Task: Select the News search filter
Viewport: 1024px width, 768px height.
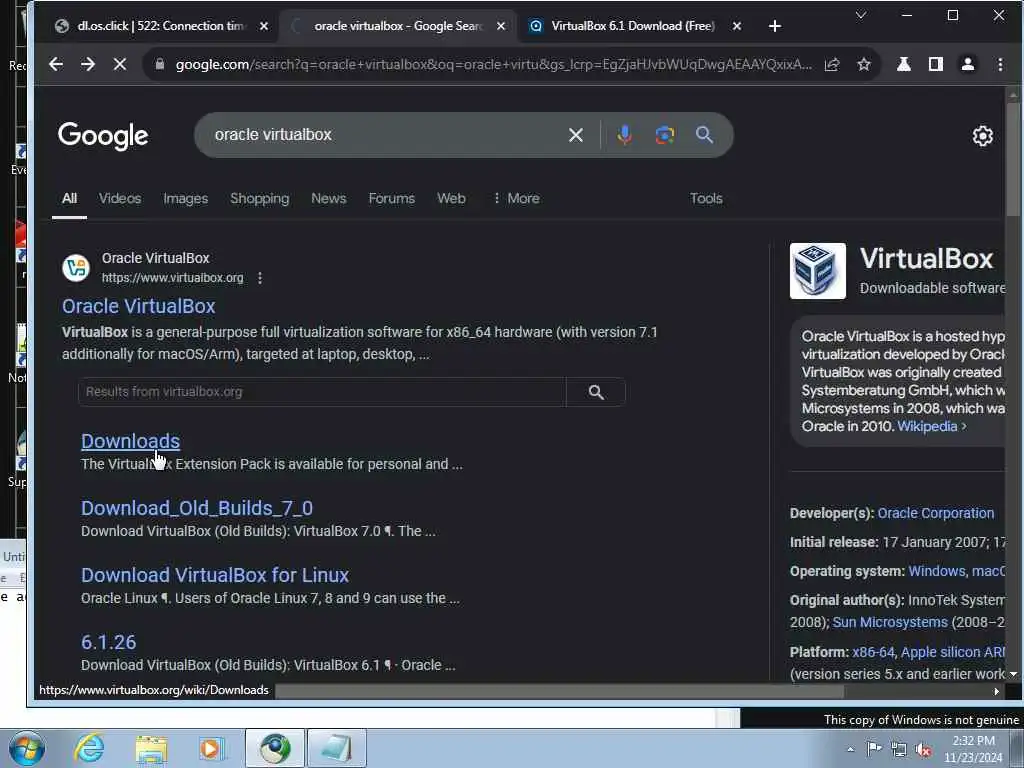Action: click(328, 199)
